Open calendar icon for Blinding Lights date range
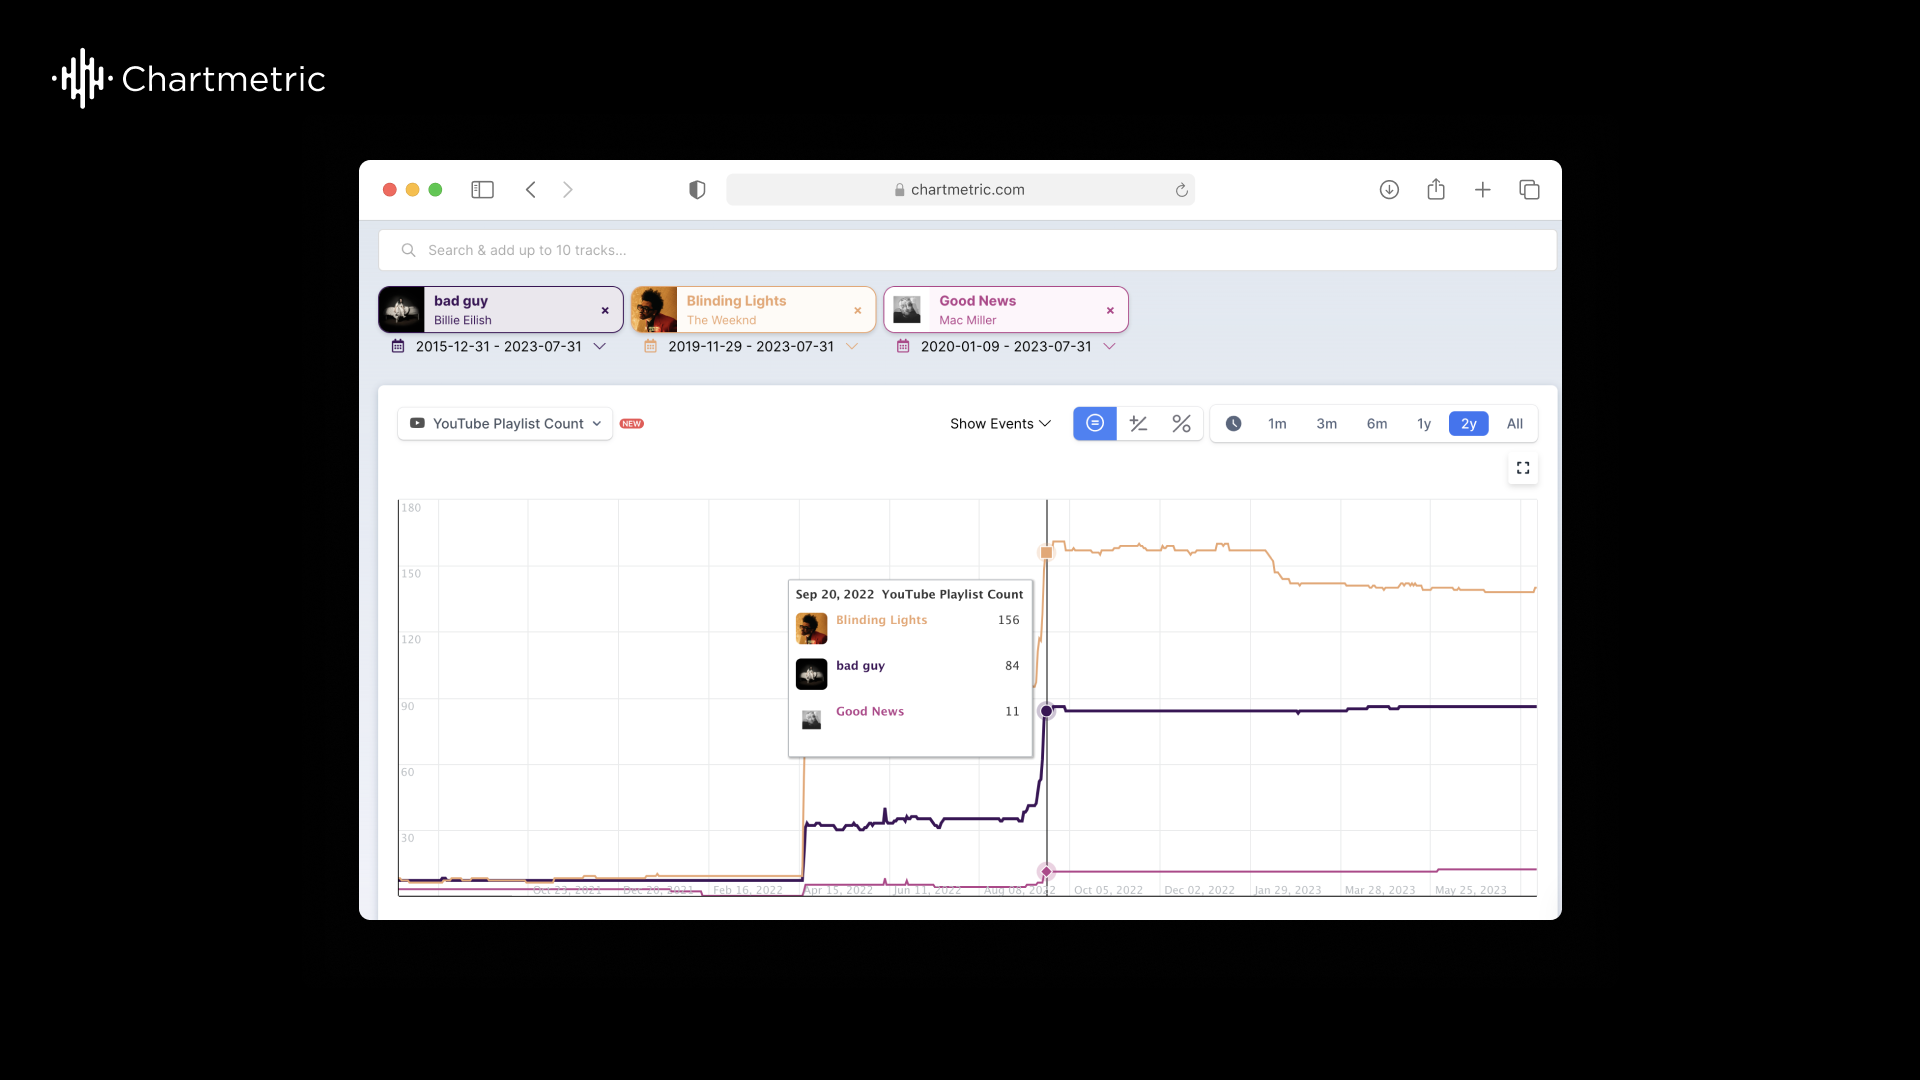This screenshot has width=1920, height=1080. pos(650,346)
